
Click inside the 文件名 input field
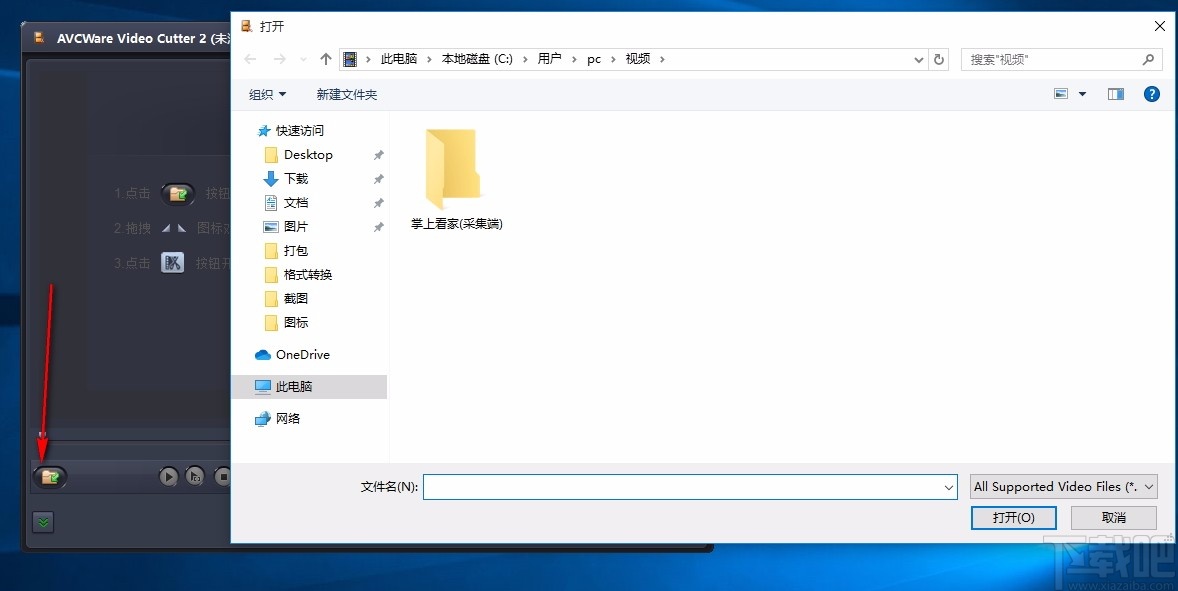[688, 486]
